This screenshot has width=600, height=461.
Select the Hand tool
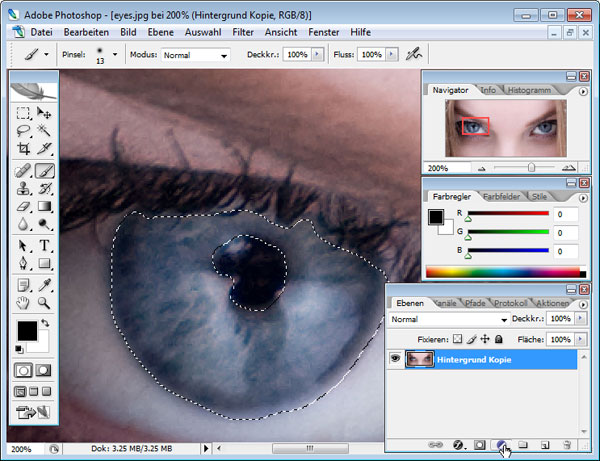coord(24,302)
